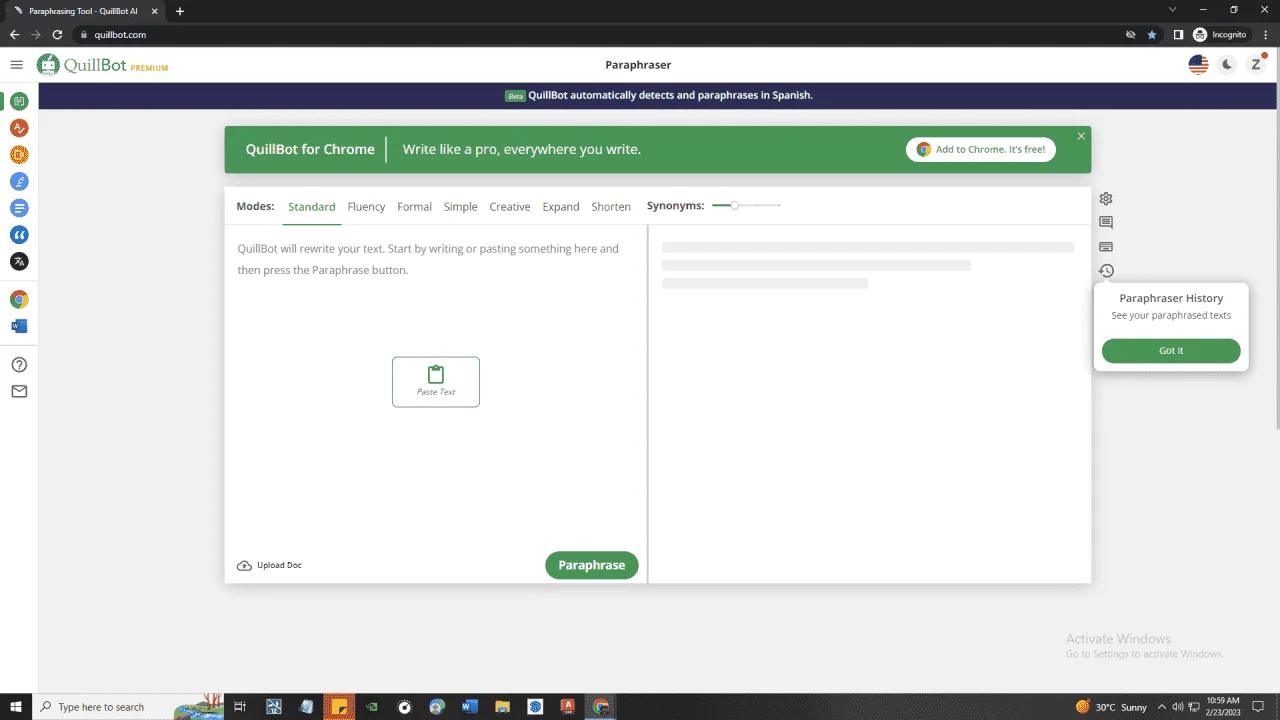Click Upload Doc link
The height and width of the screenshot is (720, 1280).
click(269, 565)
